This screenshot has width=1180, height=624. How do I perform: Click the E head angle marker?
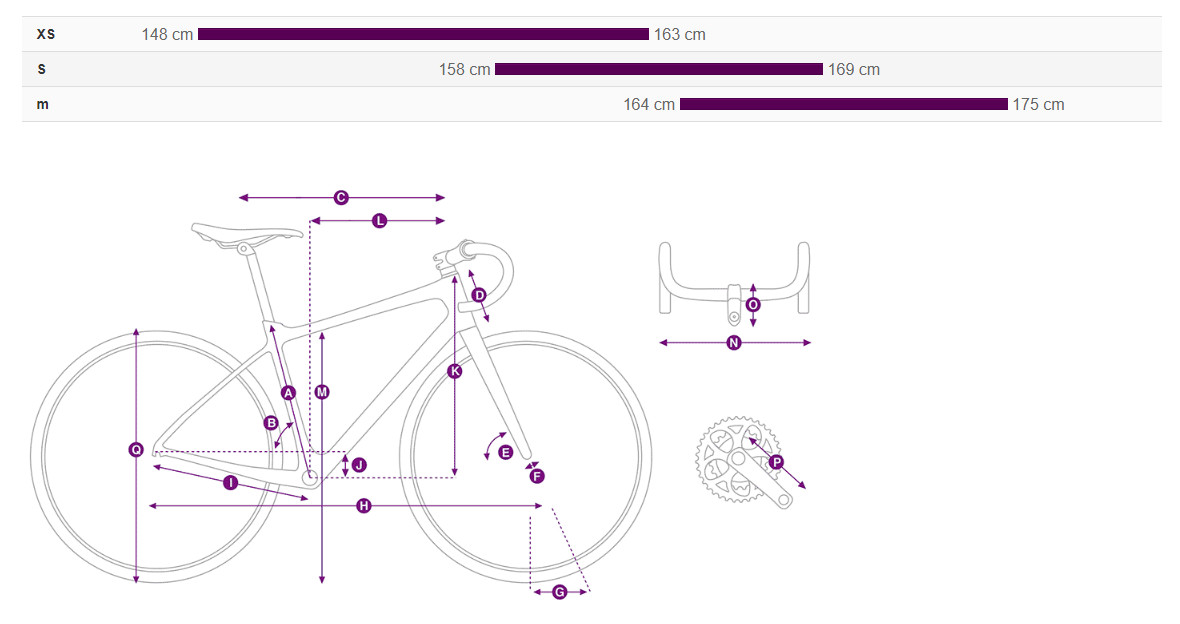(505, 452)
